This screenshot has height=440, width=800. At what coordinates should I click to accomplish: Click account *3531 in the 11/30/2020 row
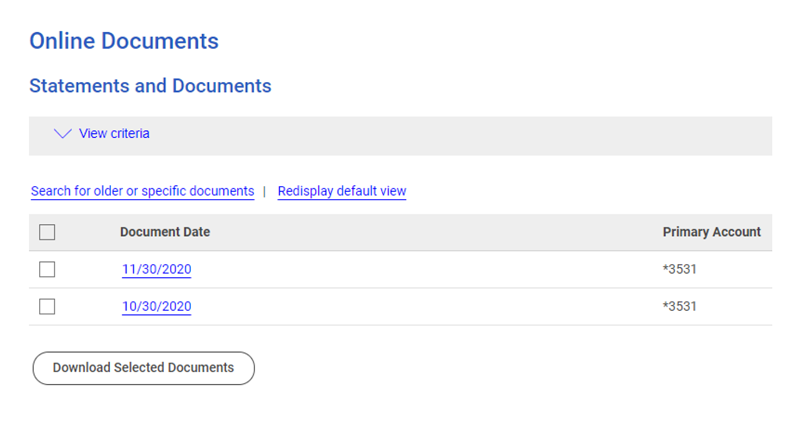680,270
